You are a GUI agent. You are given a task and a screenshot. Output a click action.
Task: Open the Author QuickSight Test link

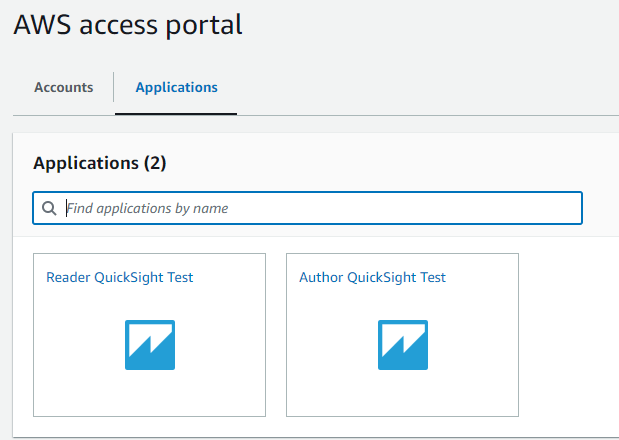click(372, 277)
